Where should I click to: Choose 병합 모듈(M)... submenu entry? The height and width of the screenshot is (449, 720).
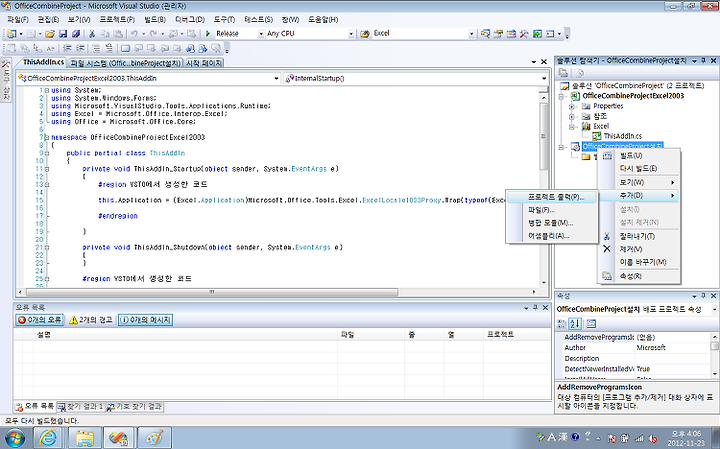click(551, 223)
